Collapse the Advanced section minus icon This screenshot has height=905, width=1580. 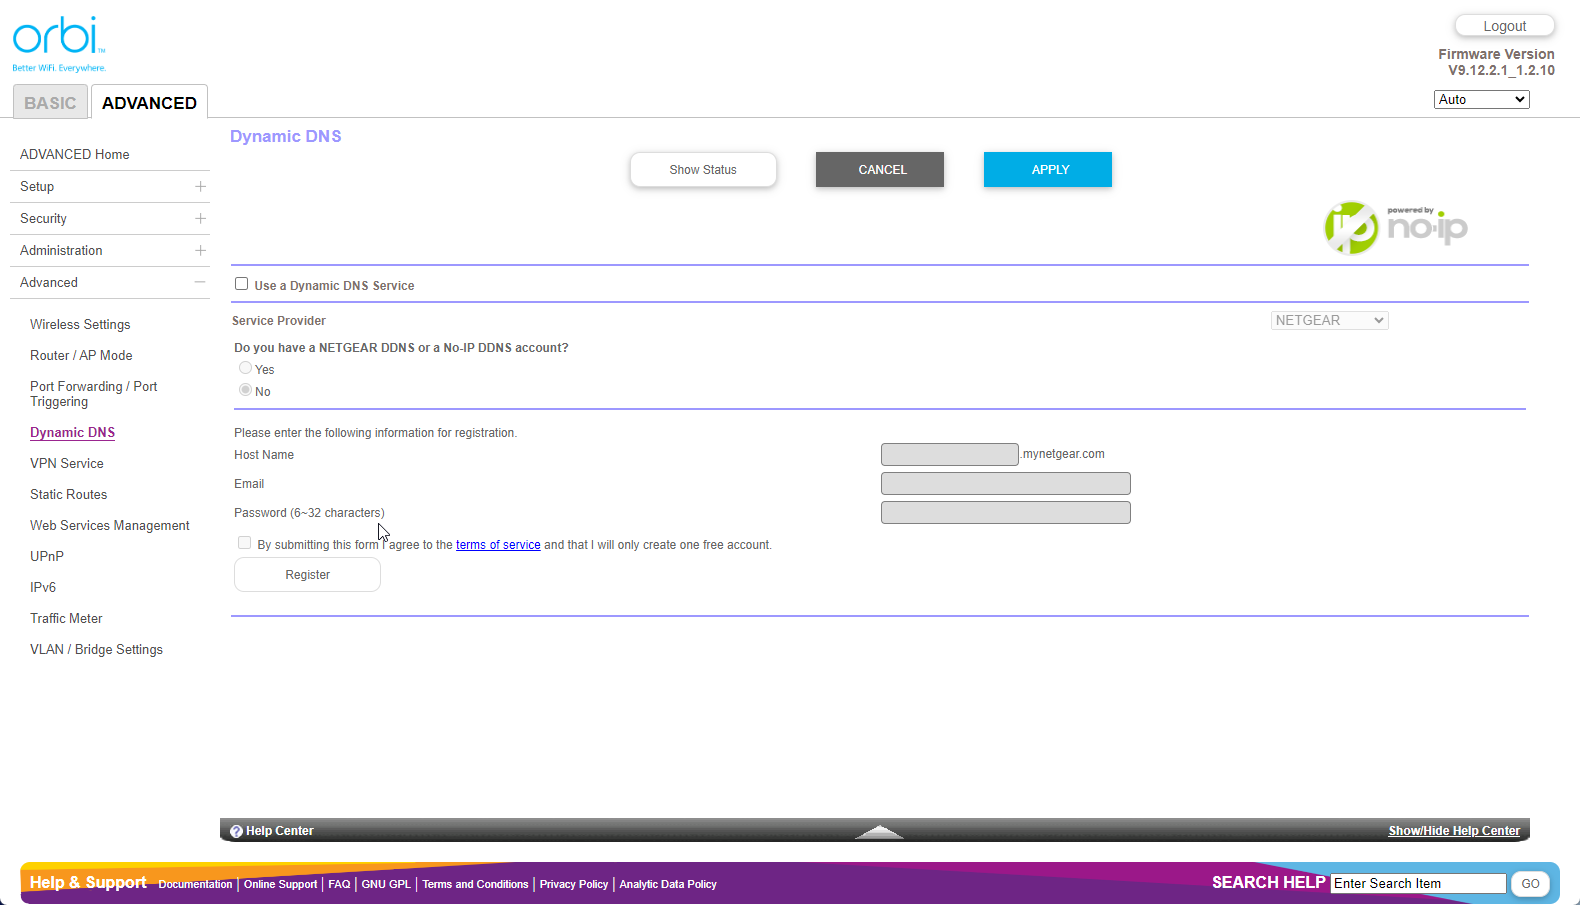(x=200, y=283)
